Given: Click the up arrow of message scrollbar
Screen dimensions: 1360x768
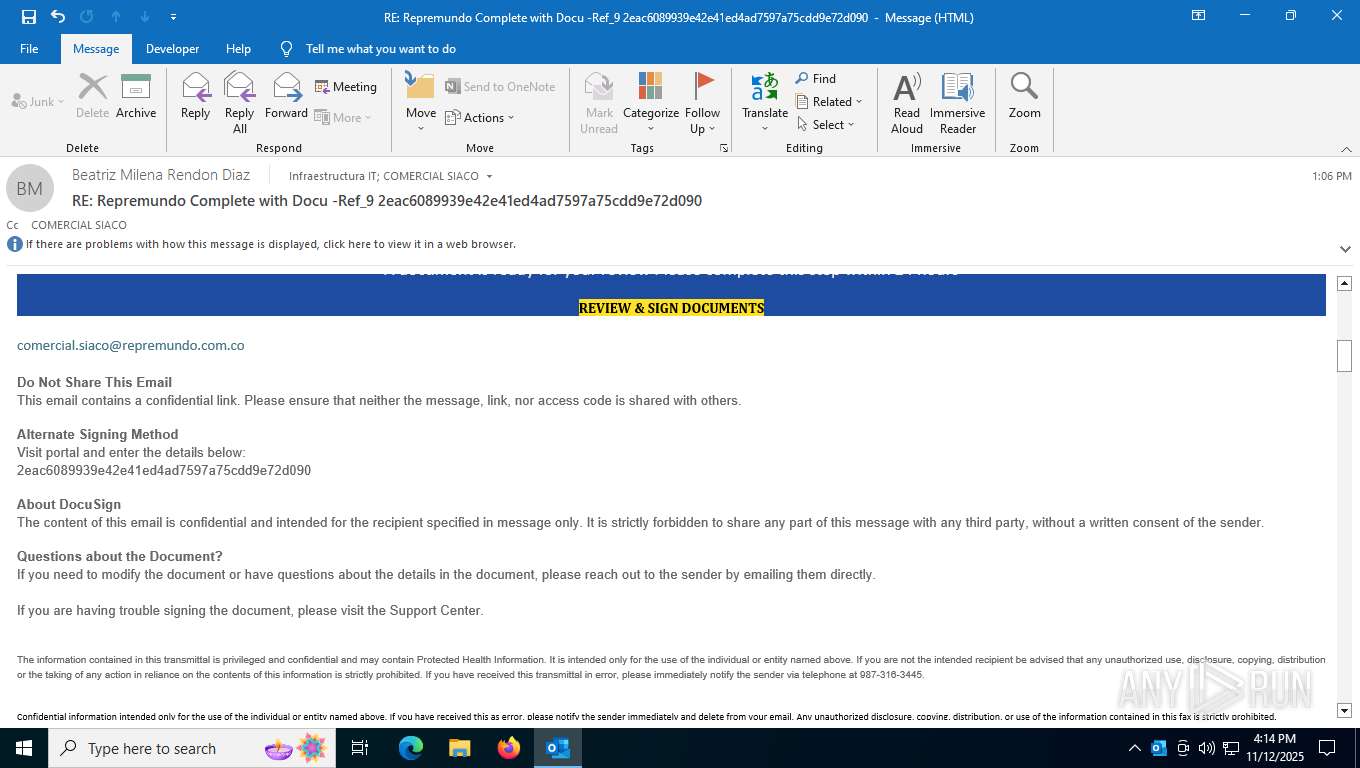Looking at the screenshot, I should pos(1344,283).
